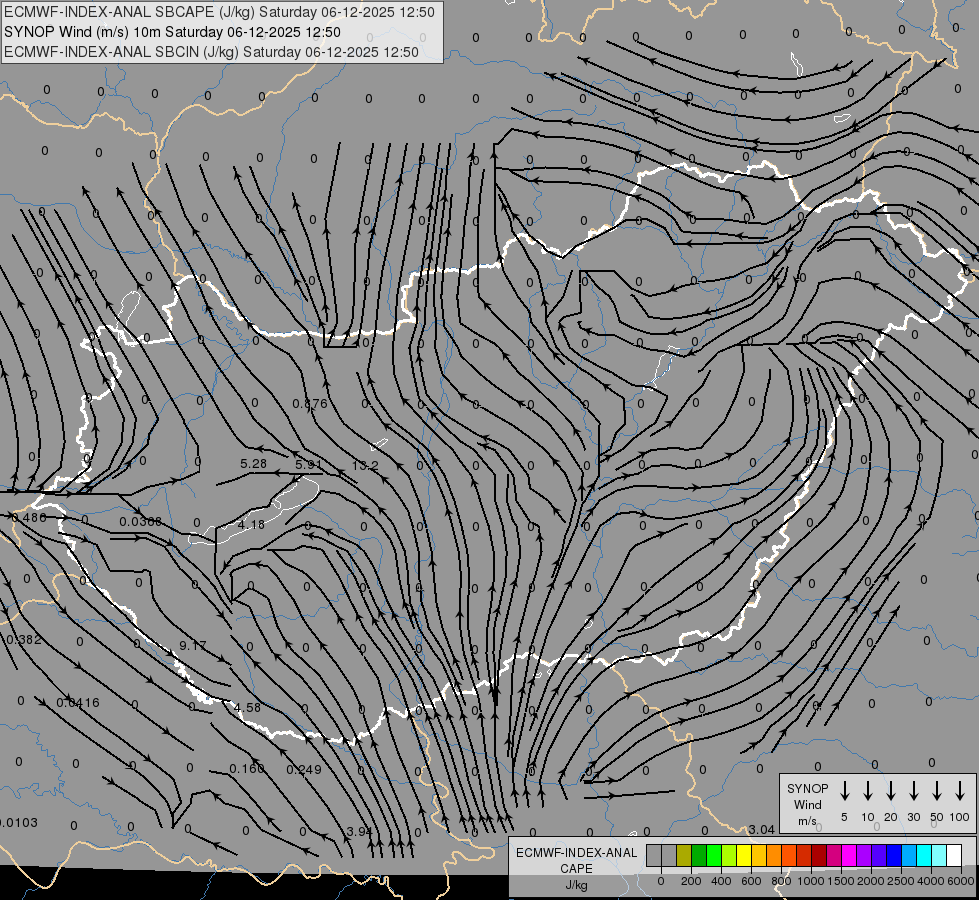Viewport: 979px width, 900px height.
Task: Choose the deep blue CAPE legend swatch
Action: point(893,855)
